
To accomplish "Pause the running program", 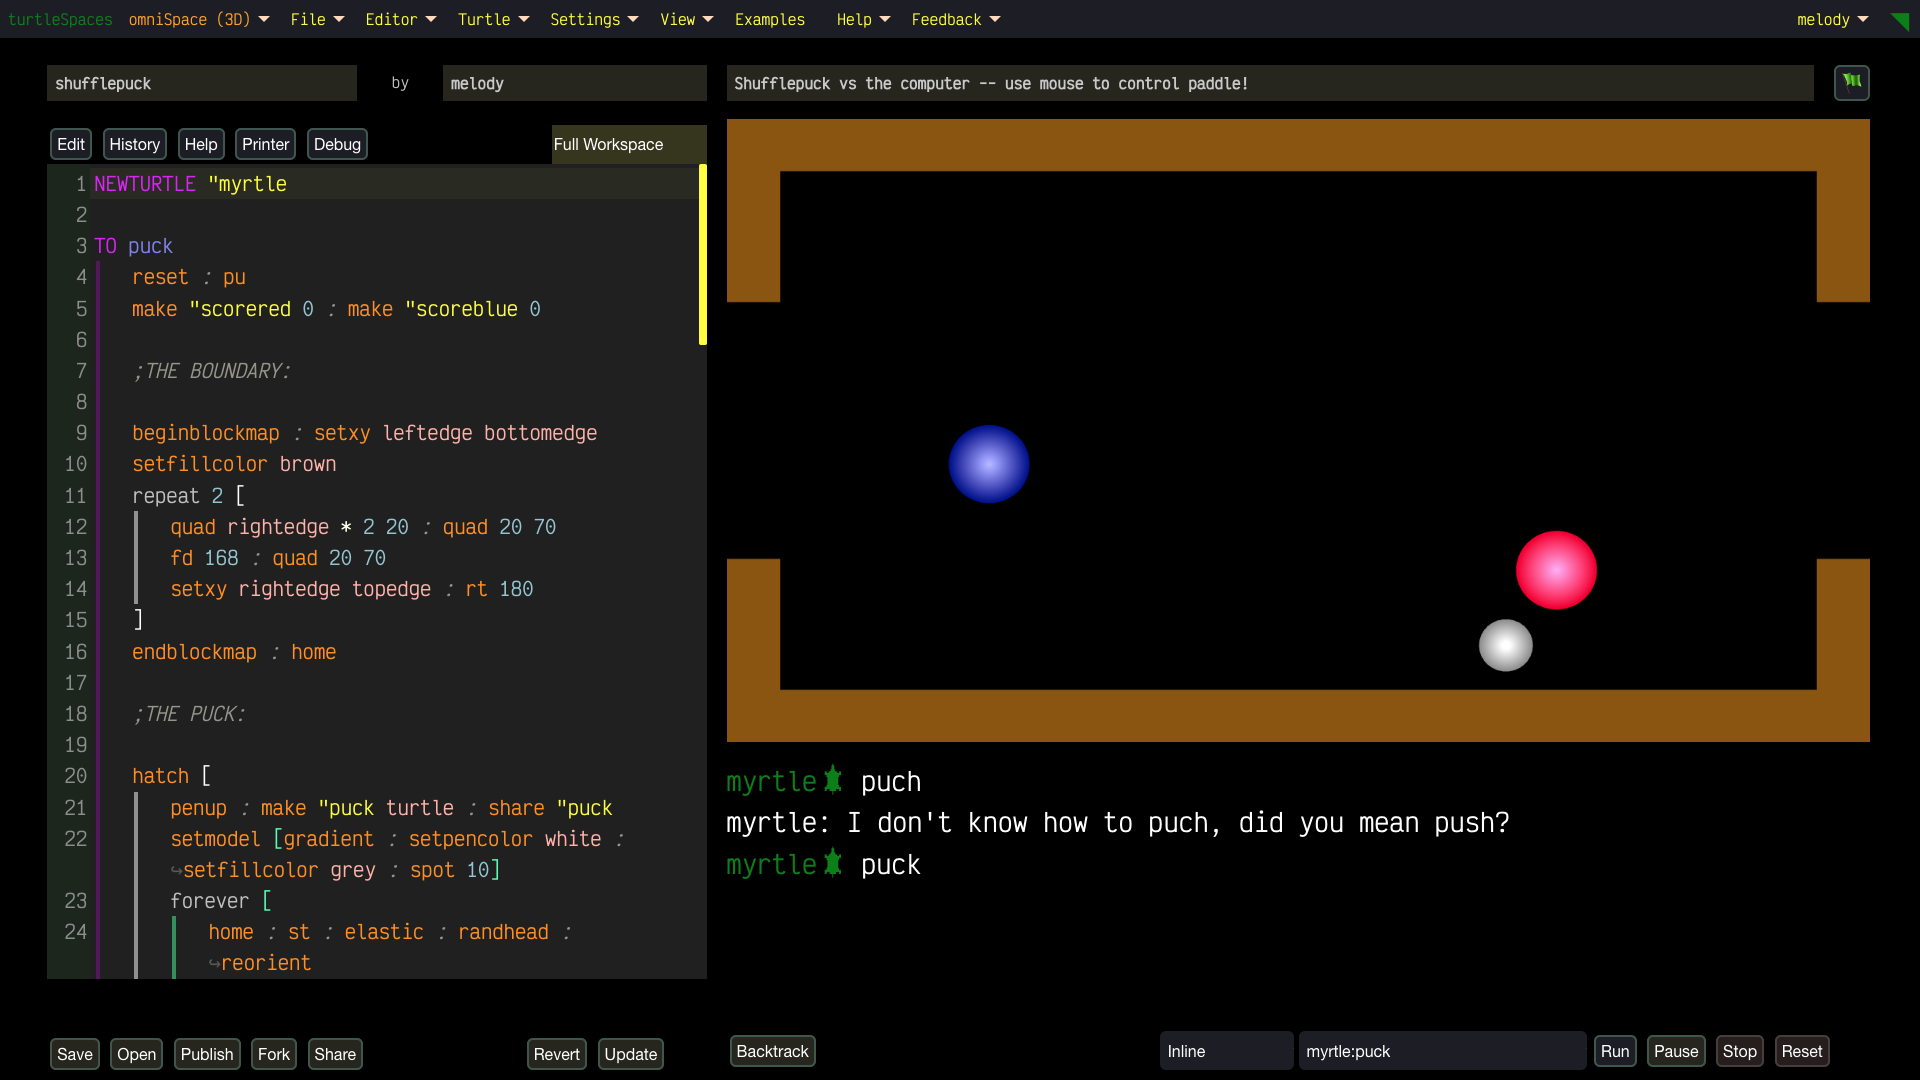I will pos(1675,1051).
